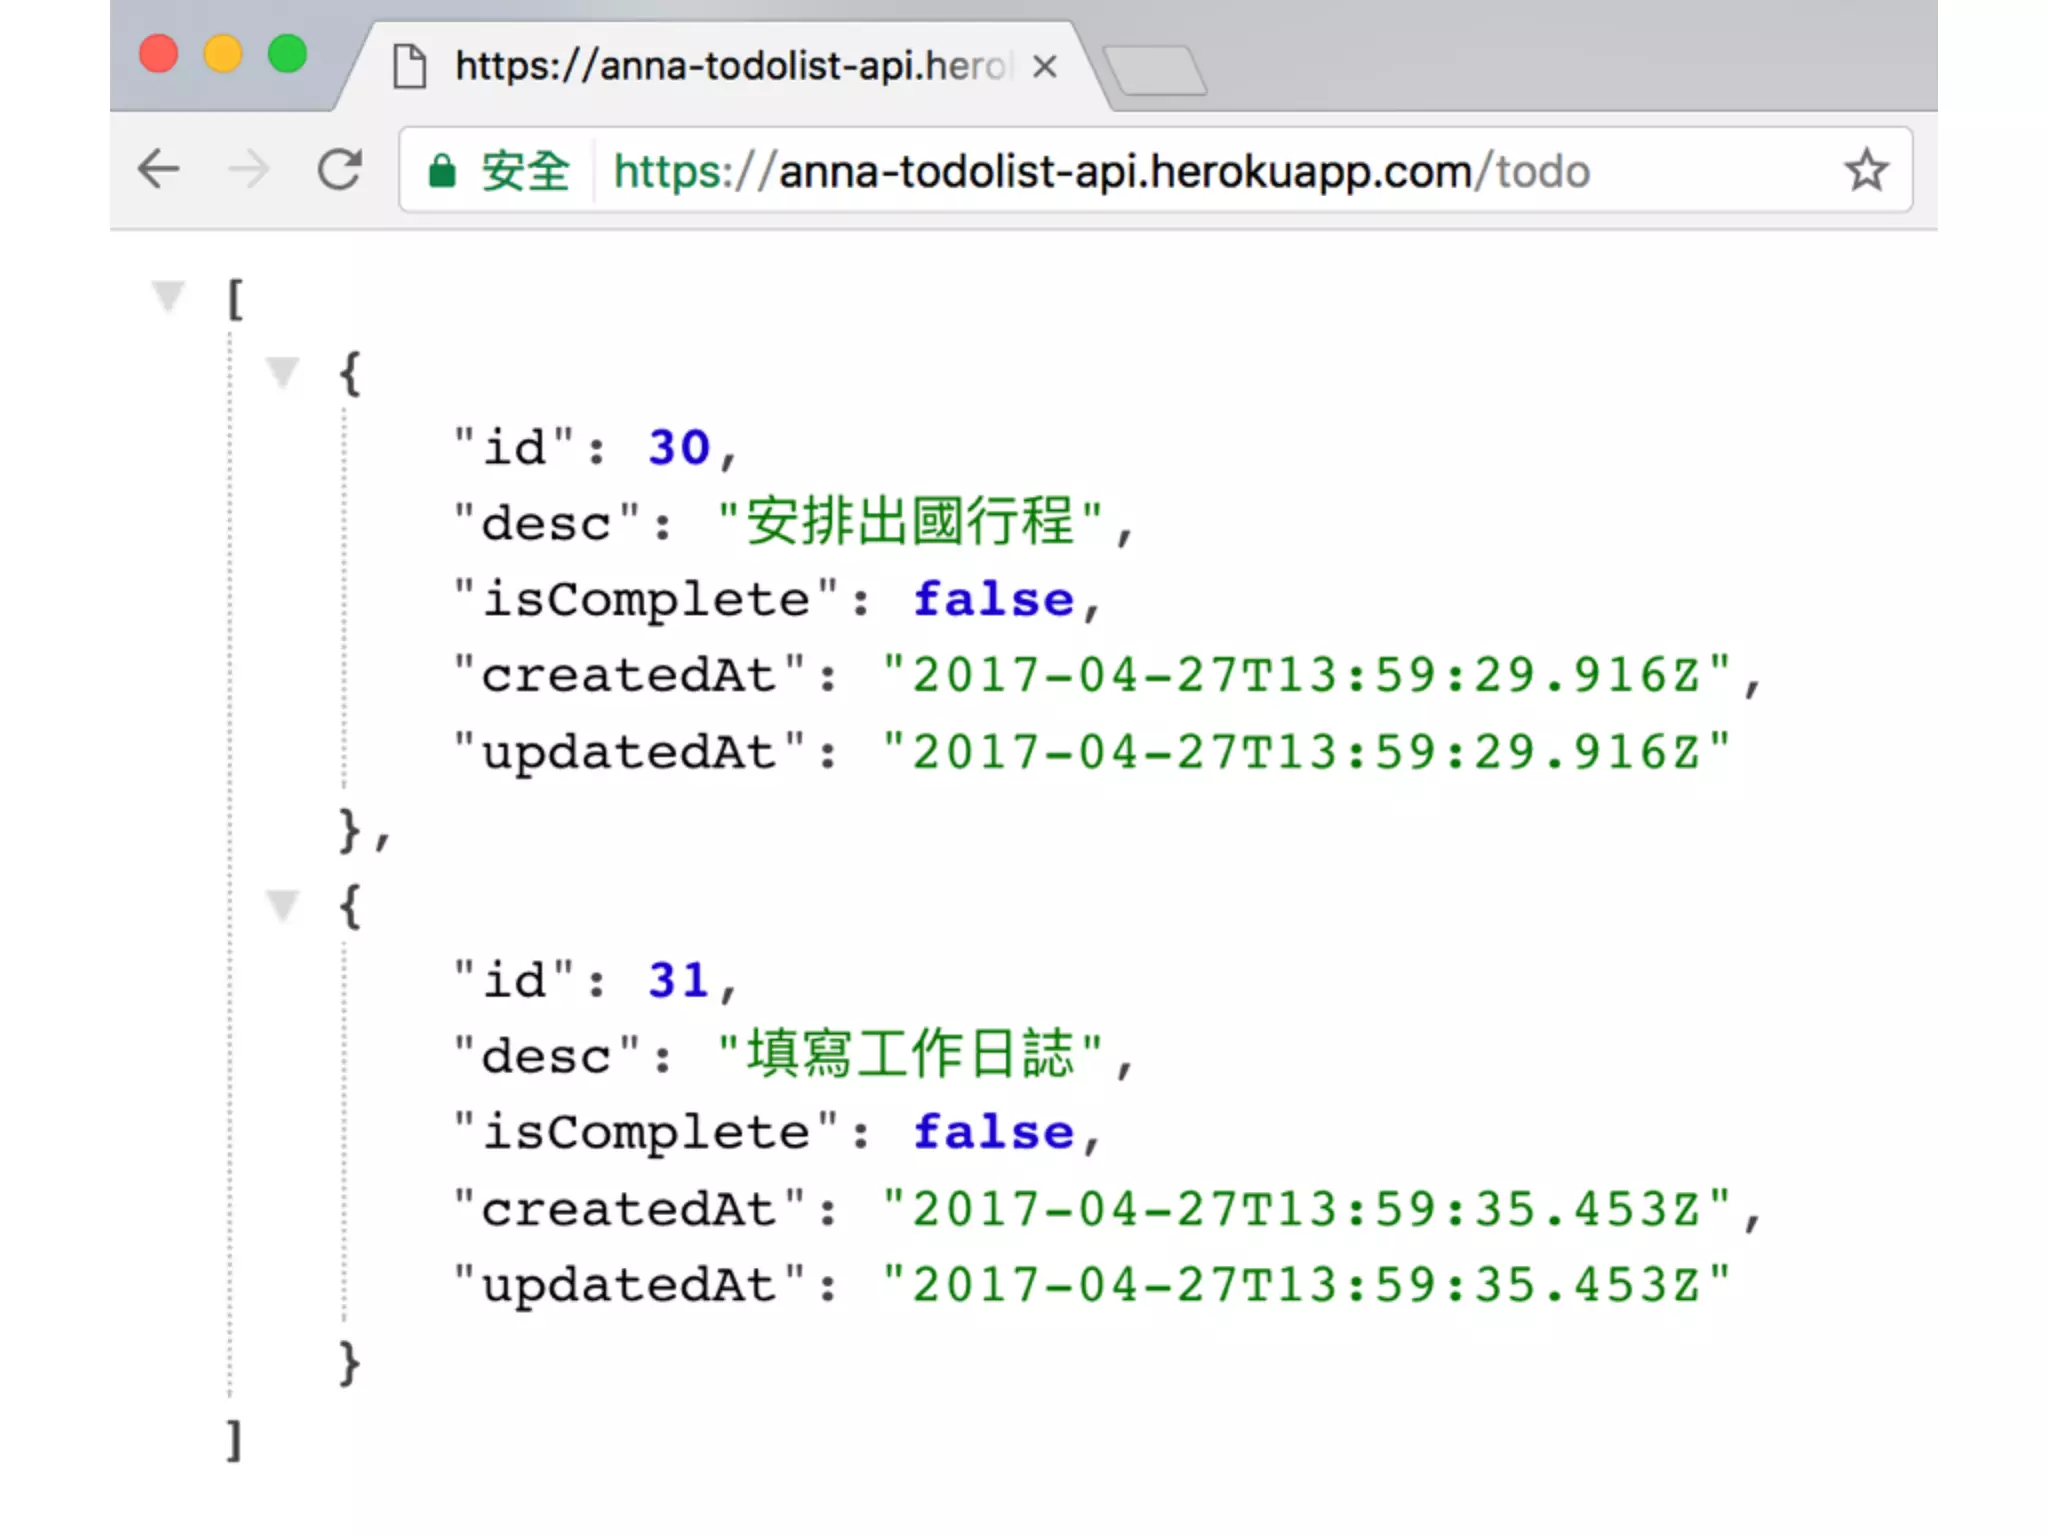The image size is (2048, 1536).
Task: Click the id value 30
Action: tap(678, 448)
